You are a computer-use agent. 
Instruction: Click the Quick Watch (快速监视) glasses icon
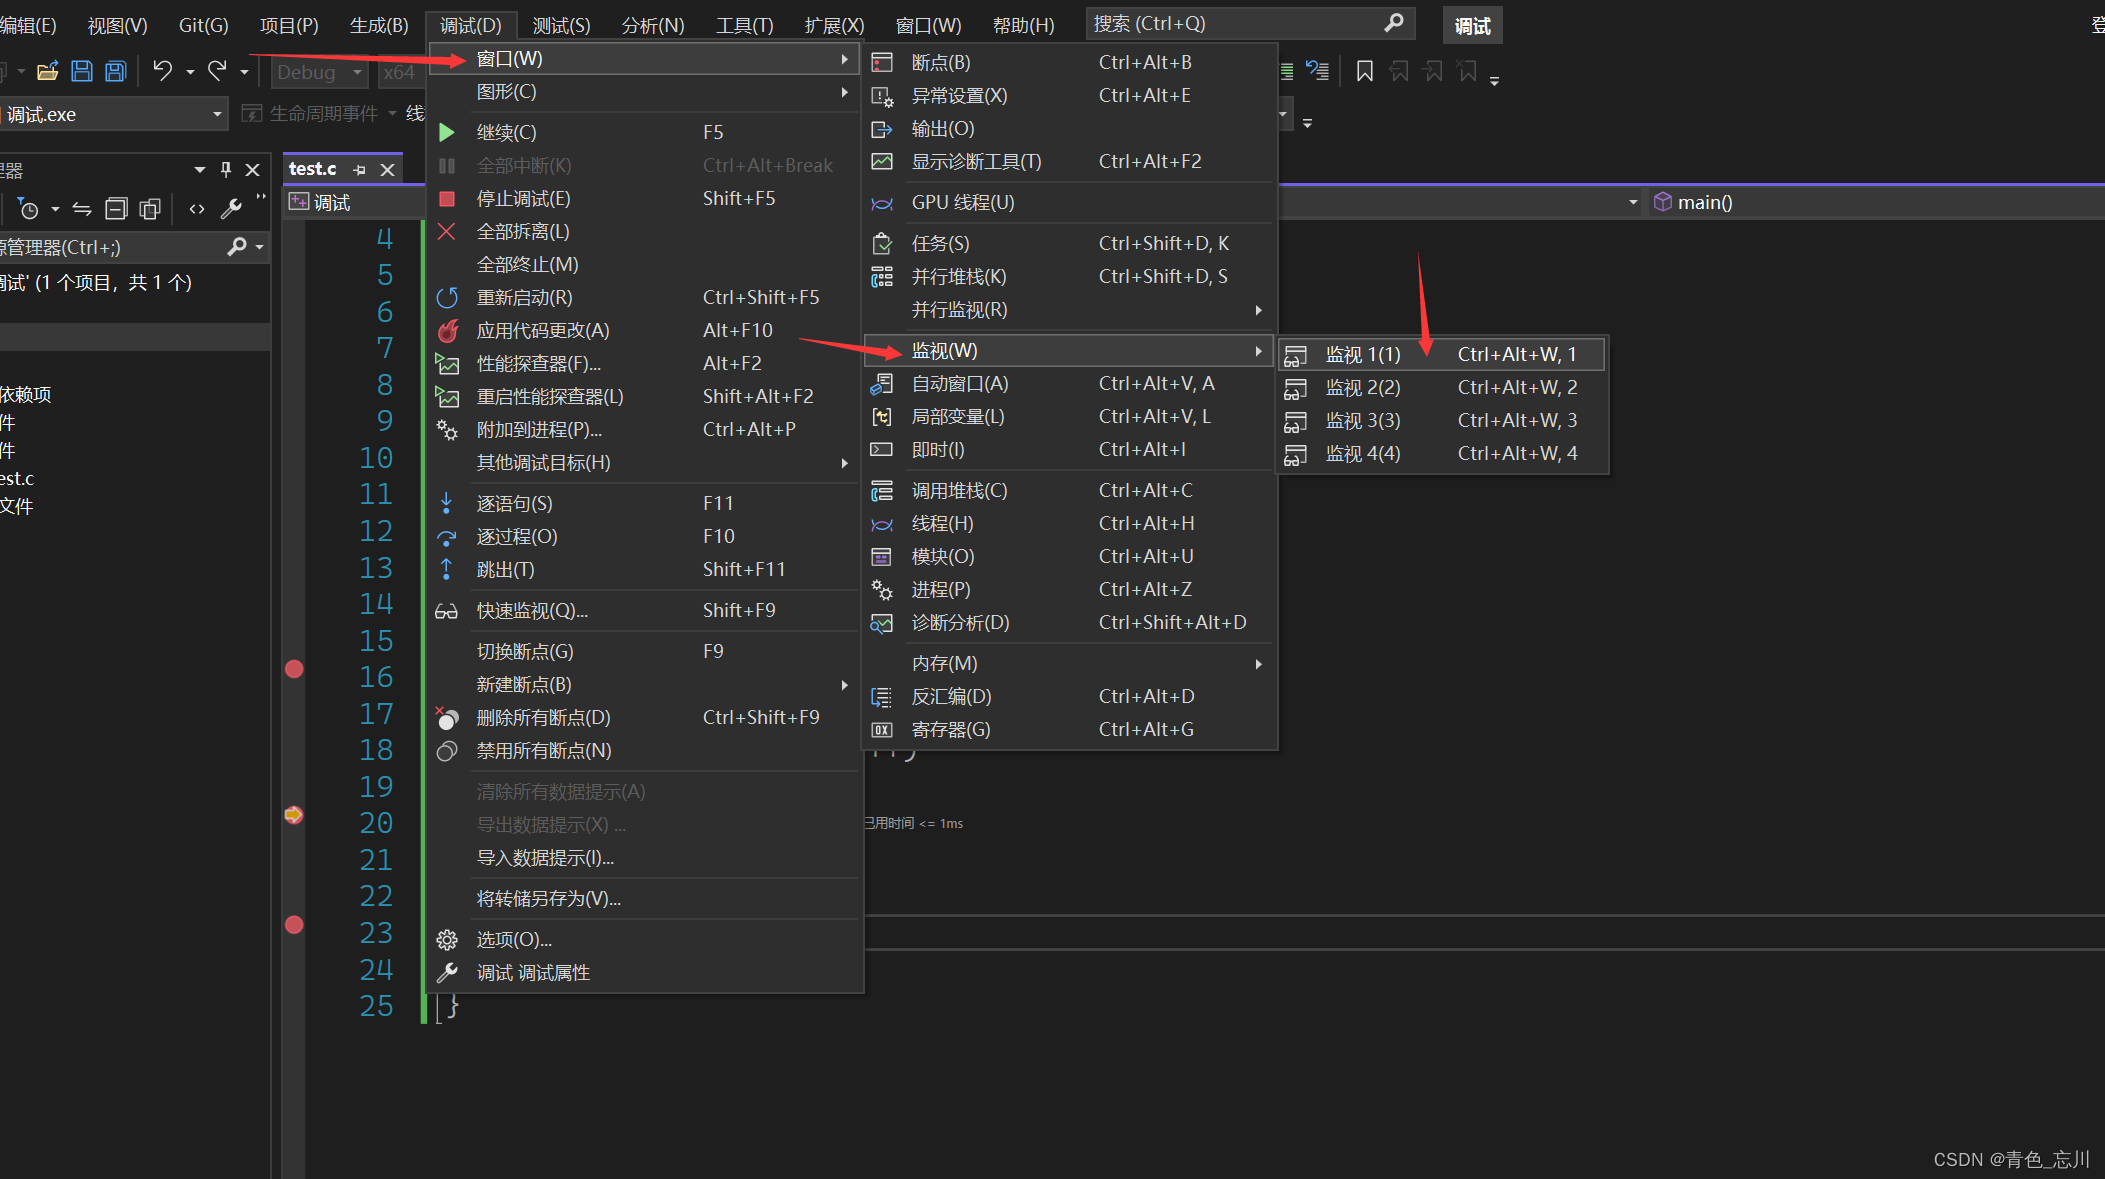tap(447, 611)
